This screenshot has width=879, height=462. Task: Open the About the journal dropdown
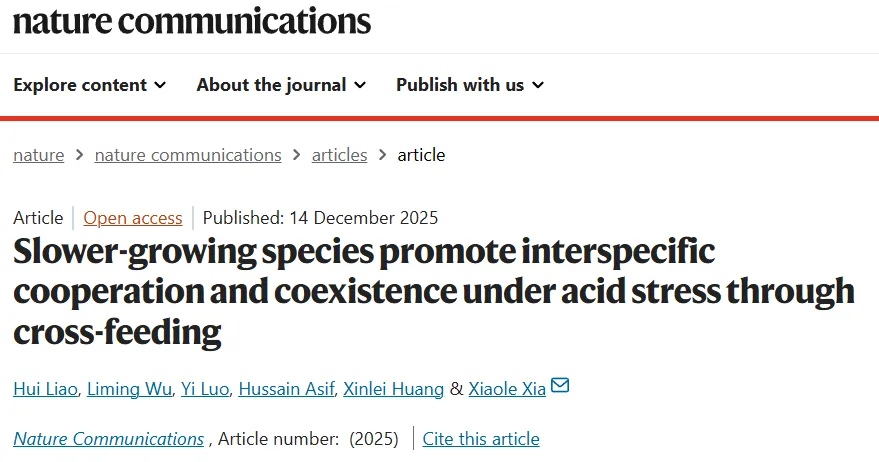[281, 85]
